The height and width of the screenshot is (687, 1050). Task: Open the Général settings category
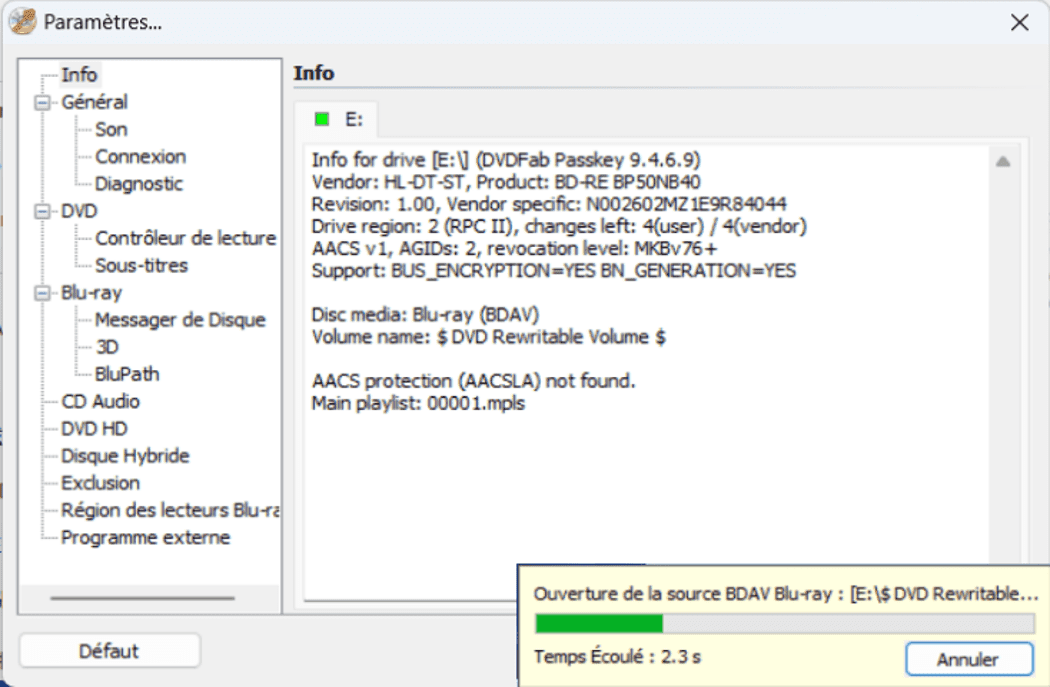94,102
